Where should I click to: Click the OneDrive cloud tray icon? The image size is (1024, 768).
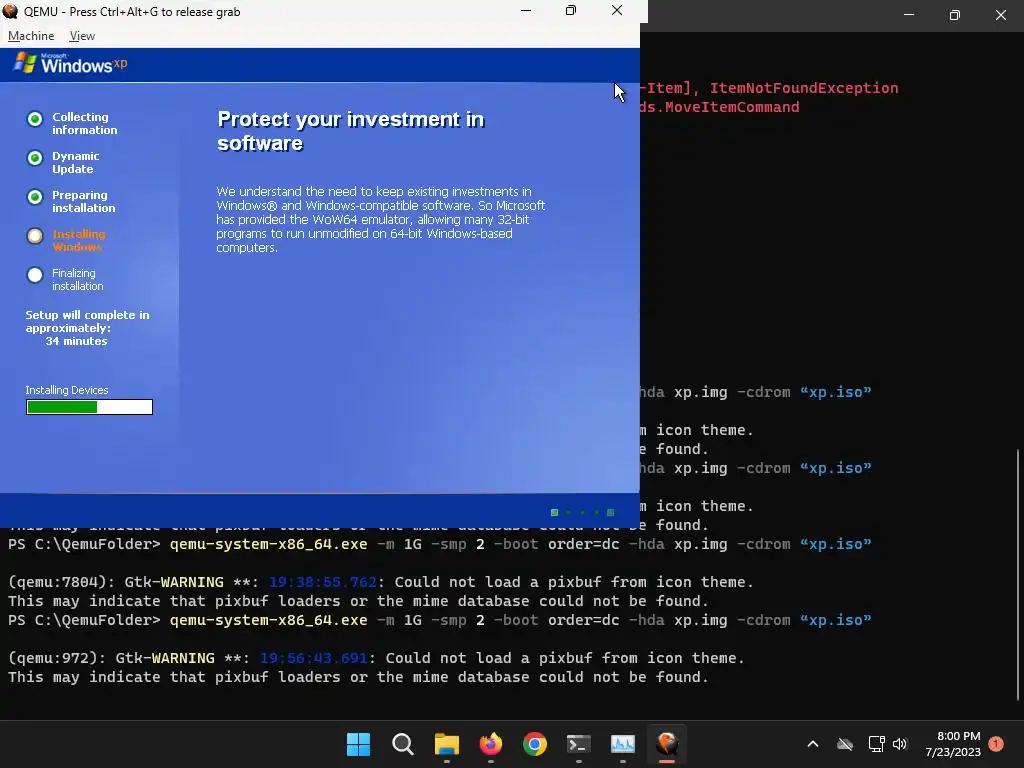pos(845,744)
